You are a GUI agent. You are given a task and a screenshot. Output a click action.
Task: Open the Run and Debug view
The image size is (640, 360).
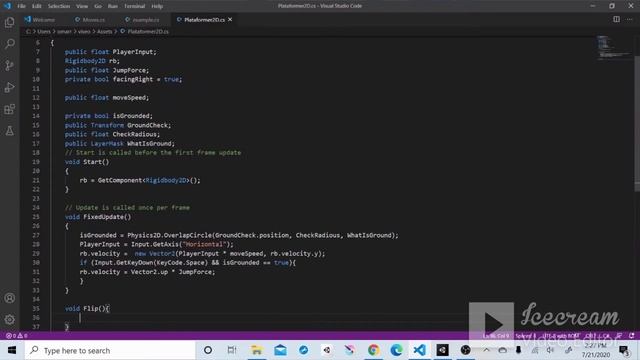9,87
